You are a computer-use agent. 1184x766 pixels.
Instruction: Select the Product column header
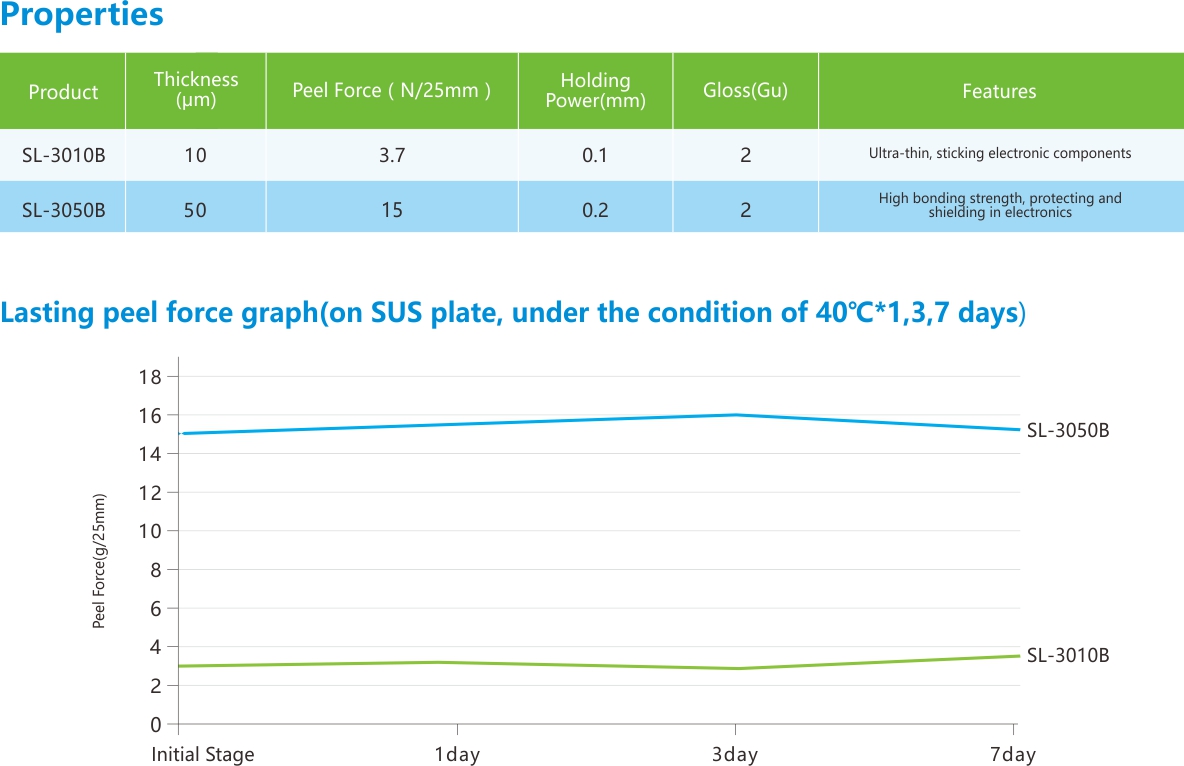coord(63,92)
